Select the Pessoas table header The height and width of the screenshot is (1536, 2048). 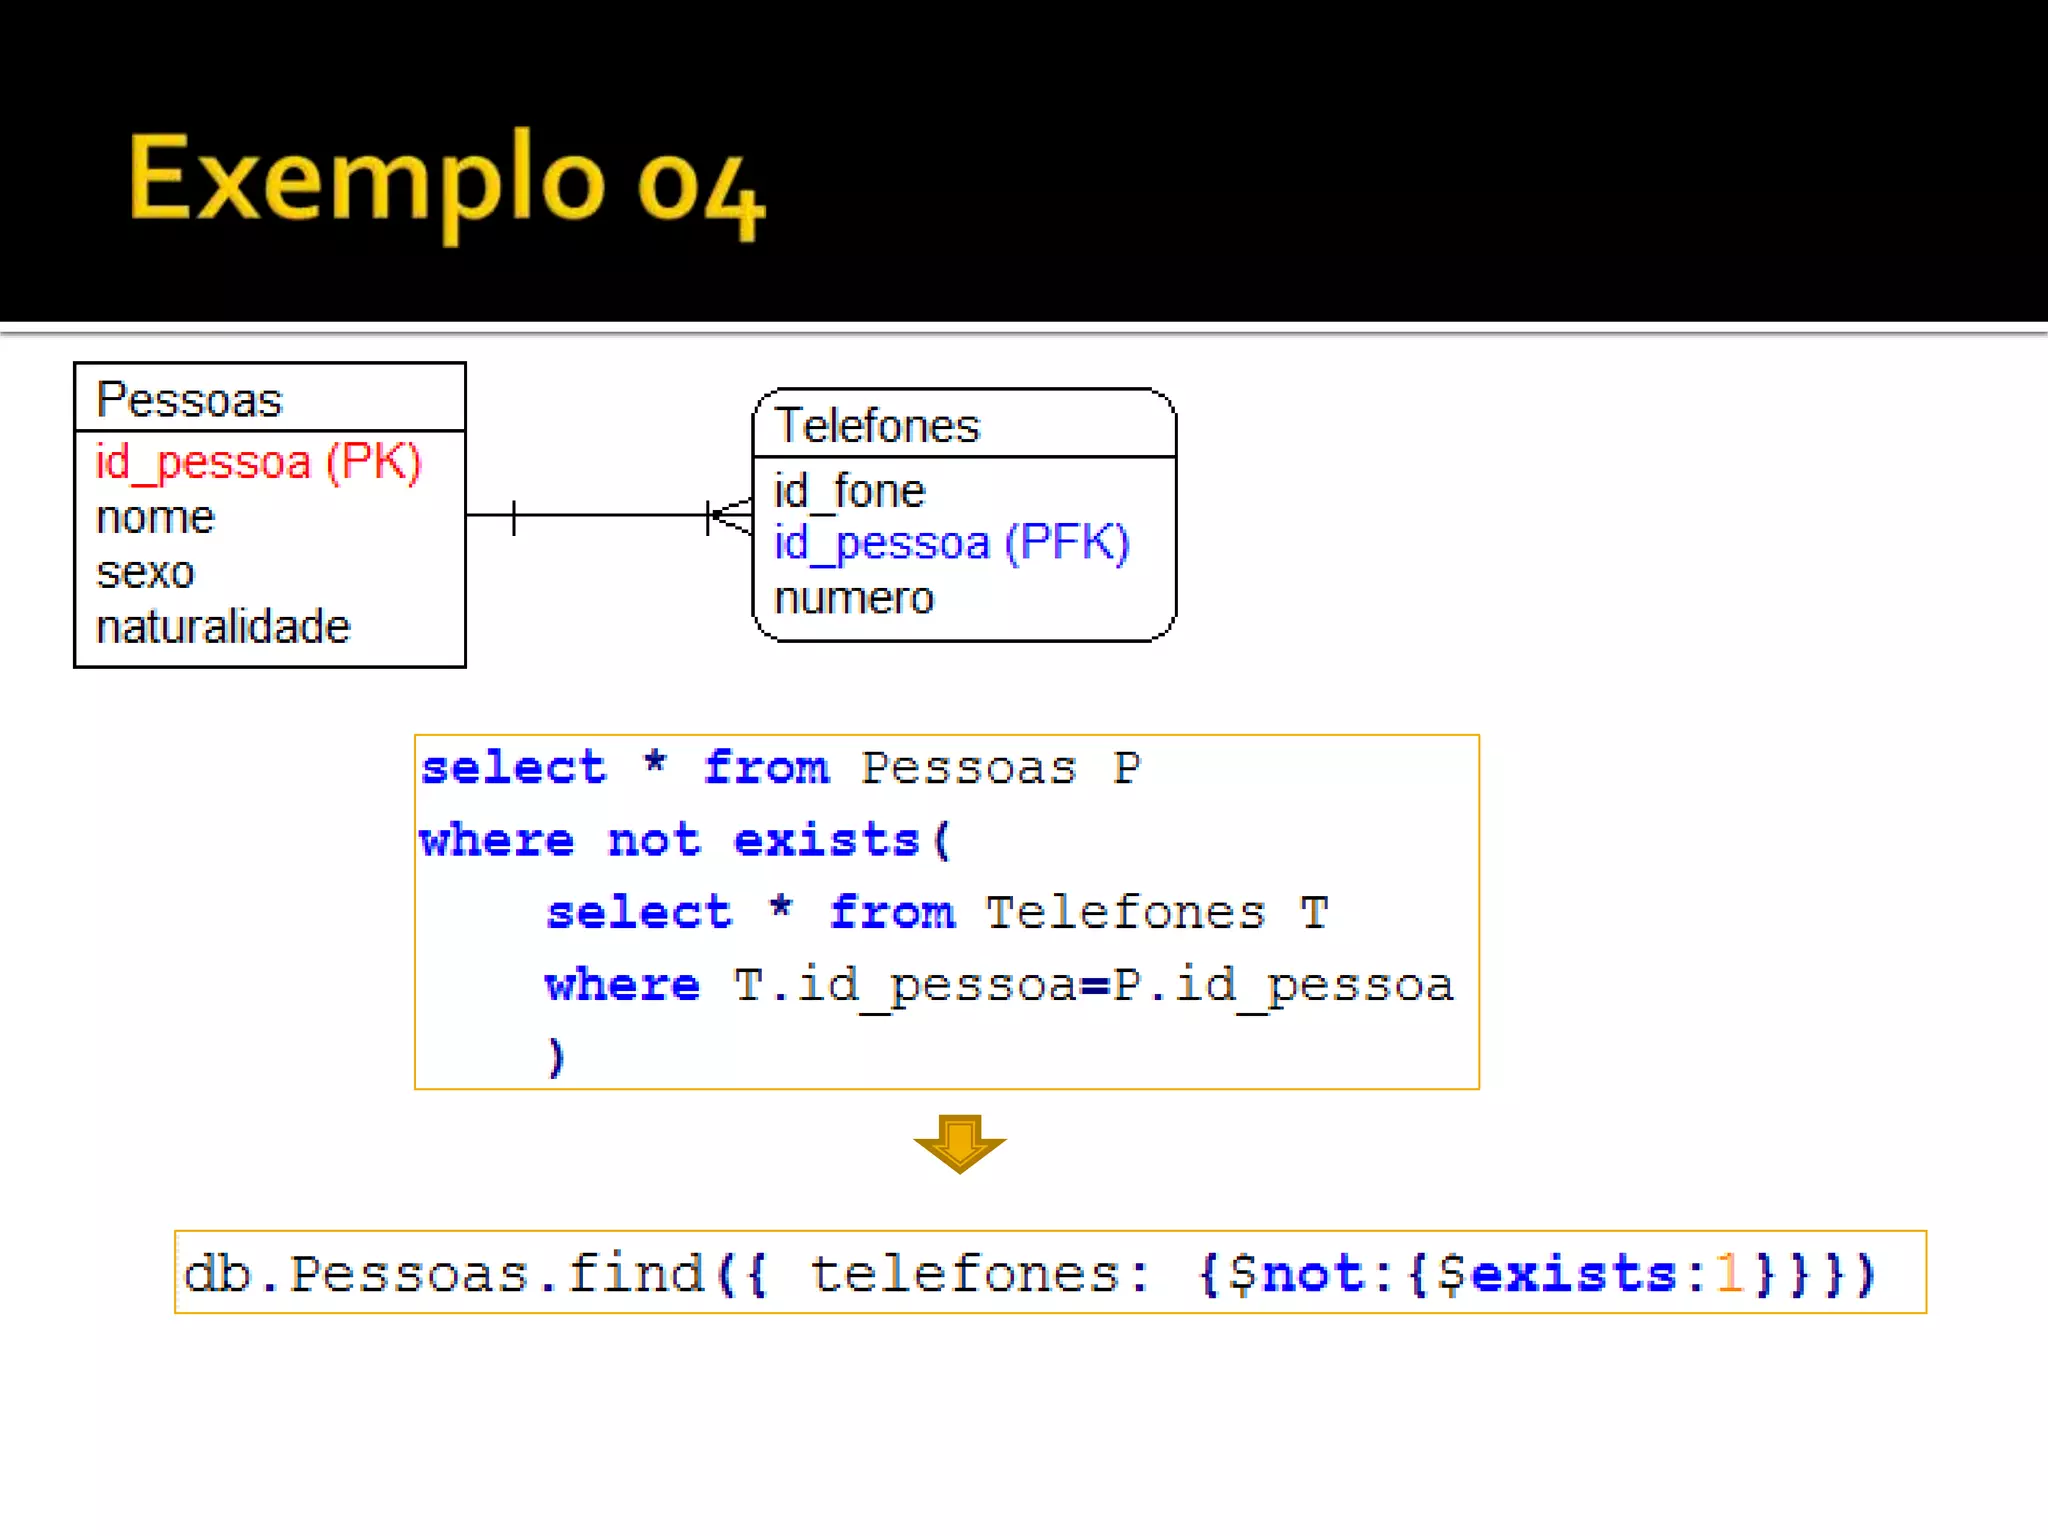pyautogui.click(x=190, y=400)
